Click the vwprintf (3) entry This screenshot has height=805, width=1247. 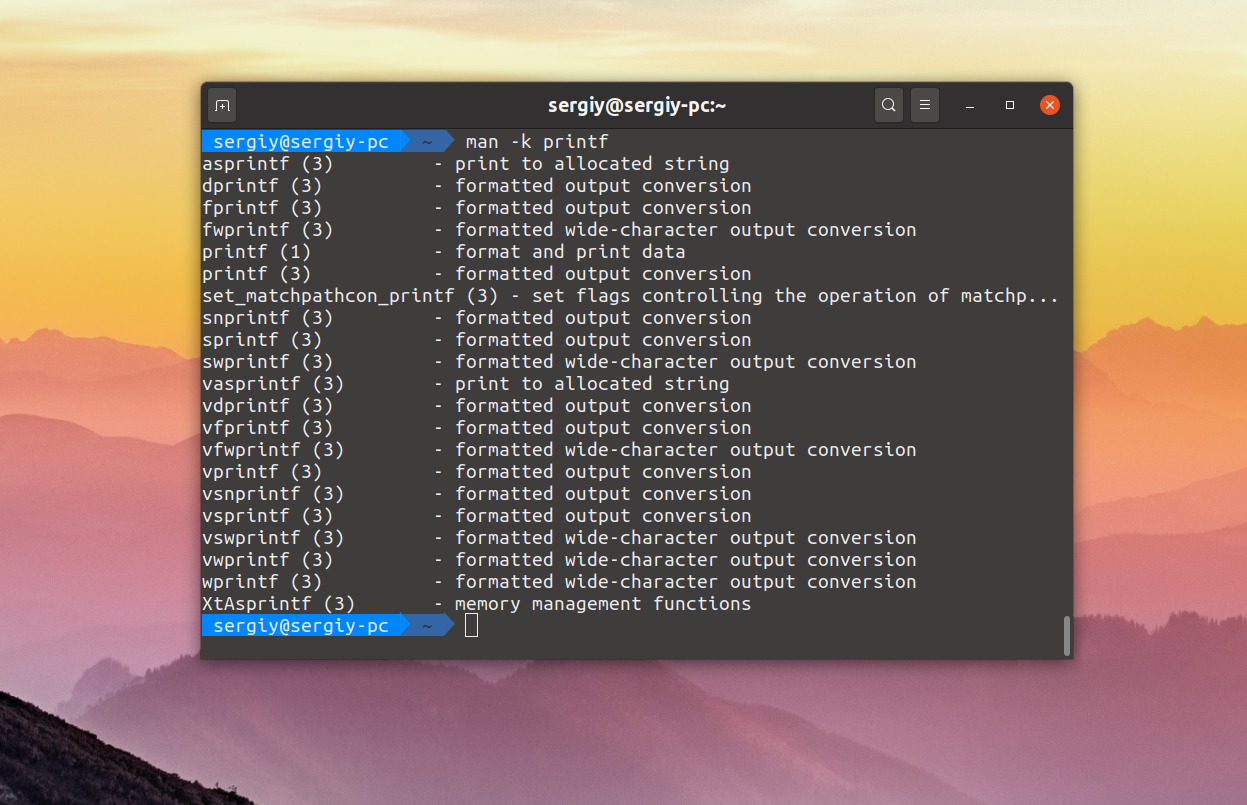267,560
